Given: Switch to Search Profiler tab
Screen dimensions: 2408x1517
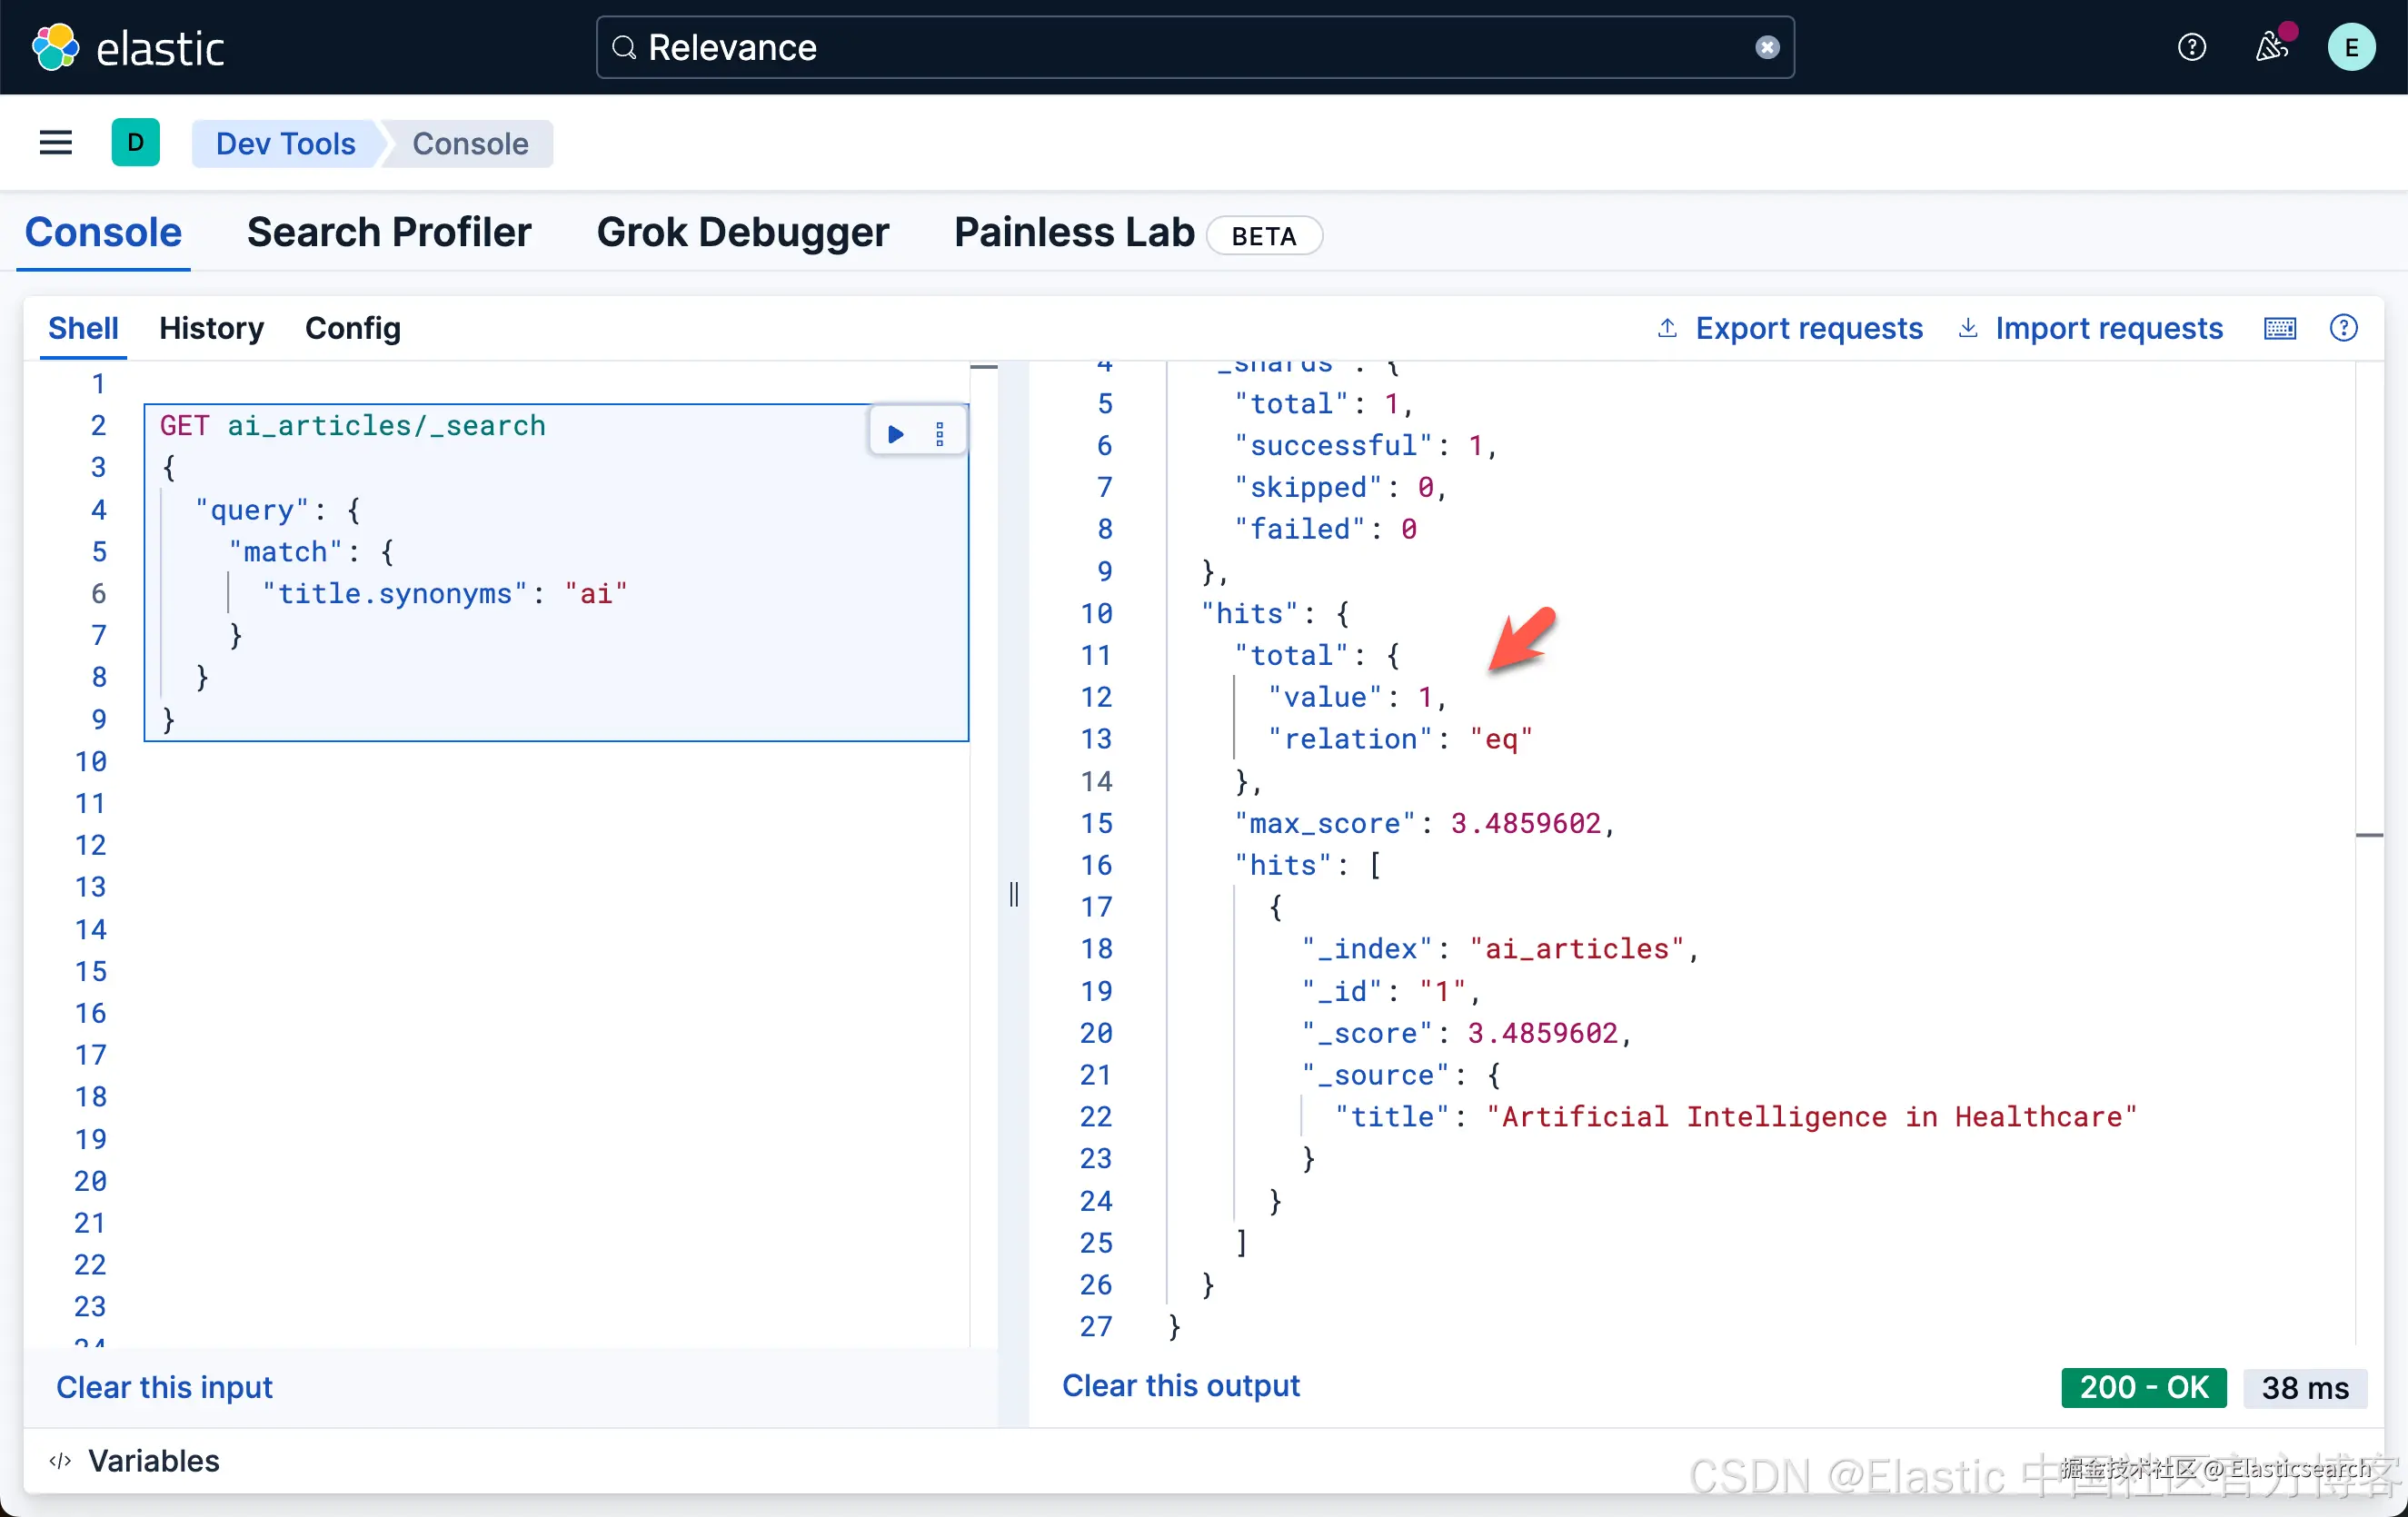Looking at the screenshot, I should tap(389, 232).
